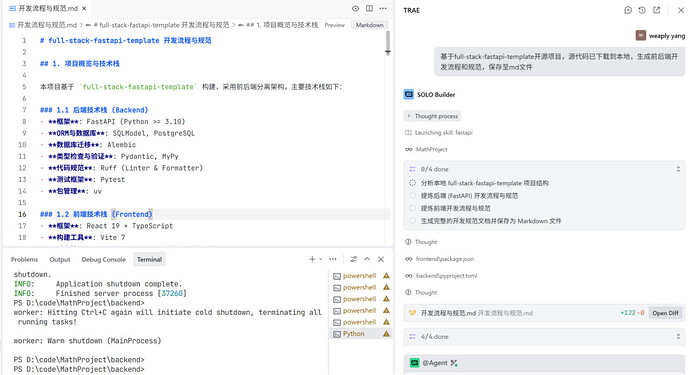Open the markdown preview eye icon

[356, 8]
